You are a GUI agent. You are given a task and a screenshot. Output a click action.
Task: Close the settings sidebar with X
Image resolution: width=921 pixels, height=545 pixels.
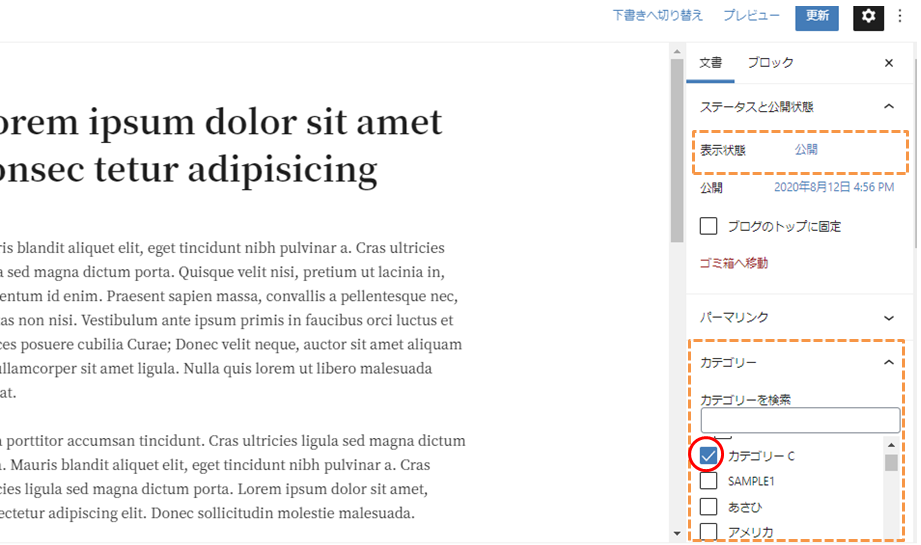889,63
